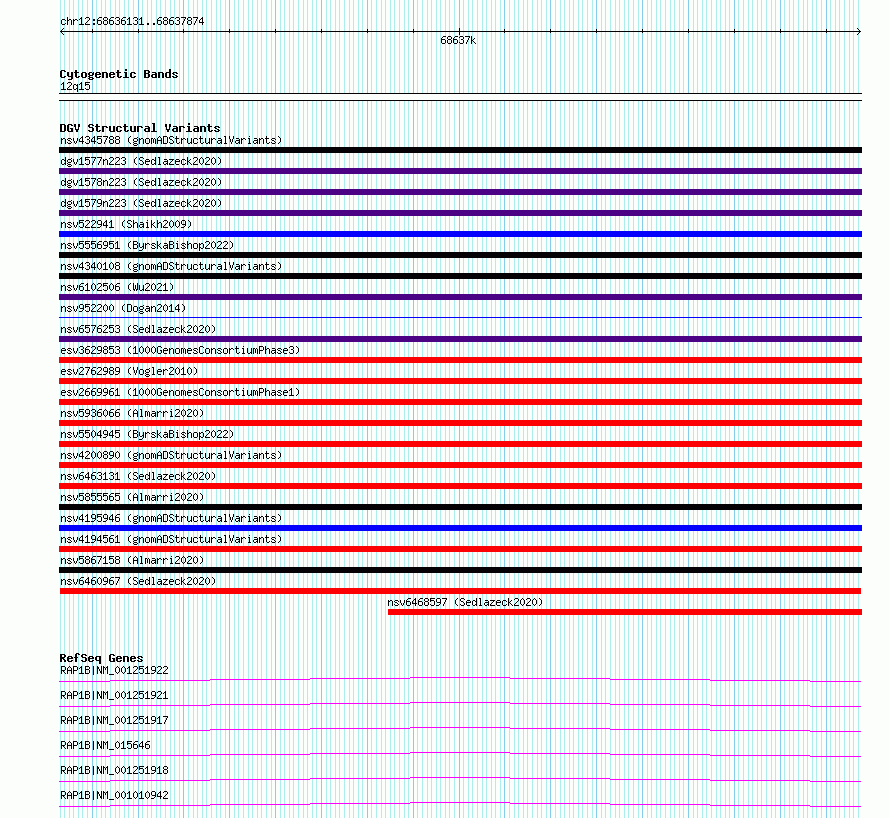Open RAP1B|NM_015646 transcript label

click(105, 745)
